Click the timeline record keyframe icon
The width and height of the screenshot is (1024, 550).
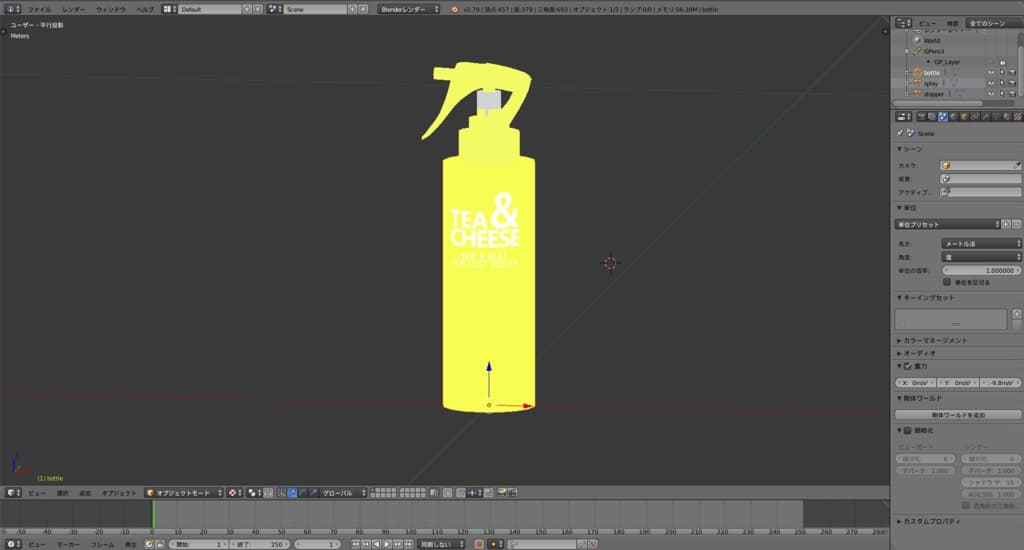click(479, 544)
